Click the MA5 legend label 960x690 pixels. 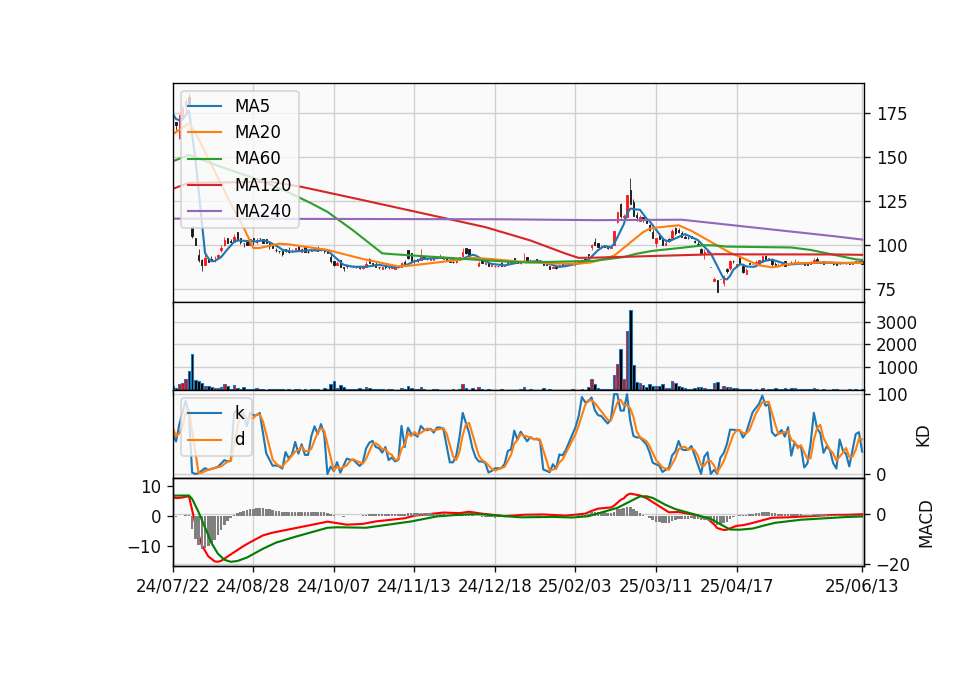tap(252, 106)
